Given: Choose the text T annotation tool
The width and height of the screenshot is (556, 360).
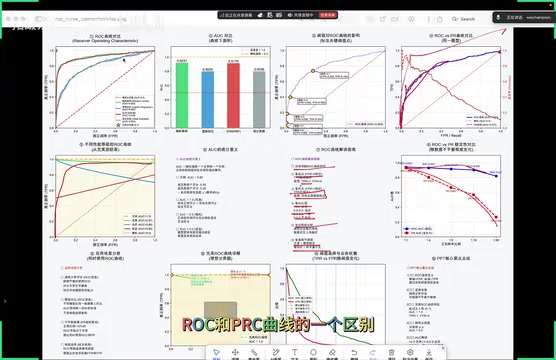Looking at the screenshot, I should coord(294,353).
